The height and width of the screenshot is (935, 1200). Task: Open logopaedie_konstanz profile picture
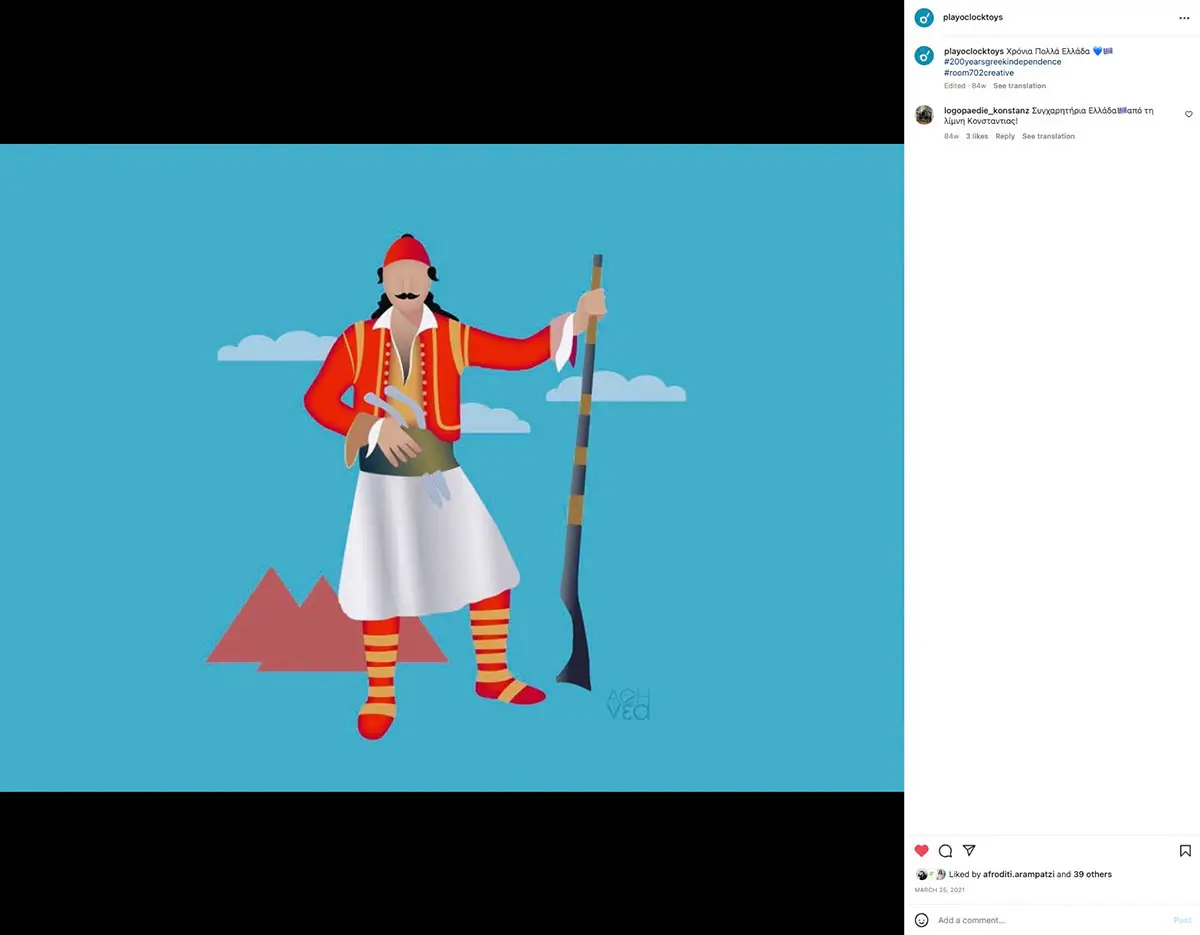tap(924, 115)
